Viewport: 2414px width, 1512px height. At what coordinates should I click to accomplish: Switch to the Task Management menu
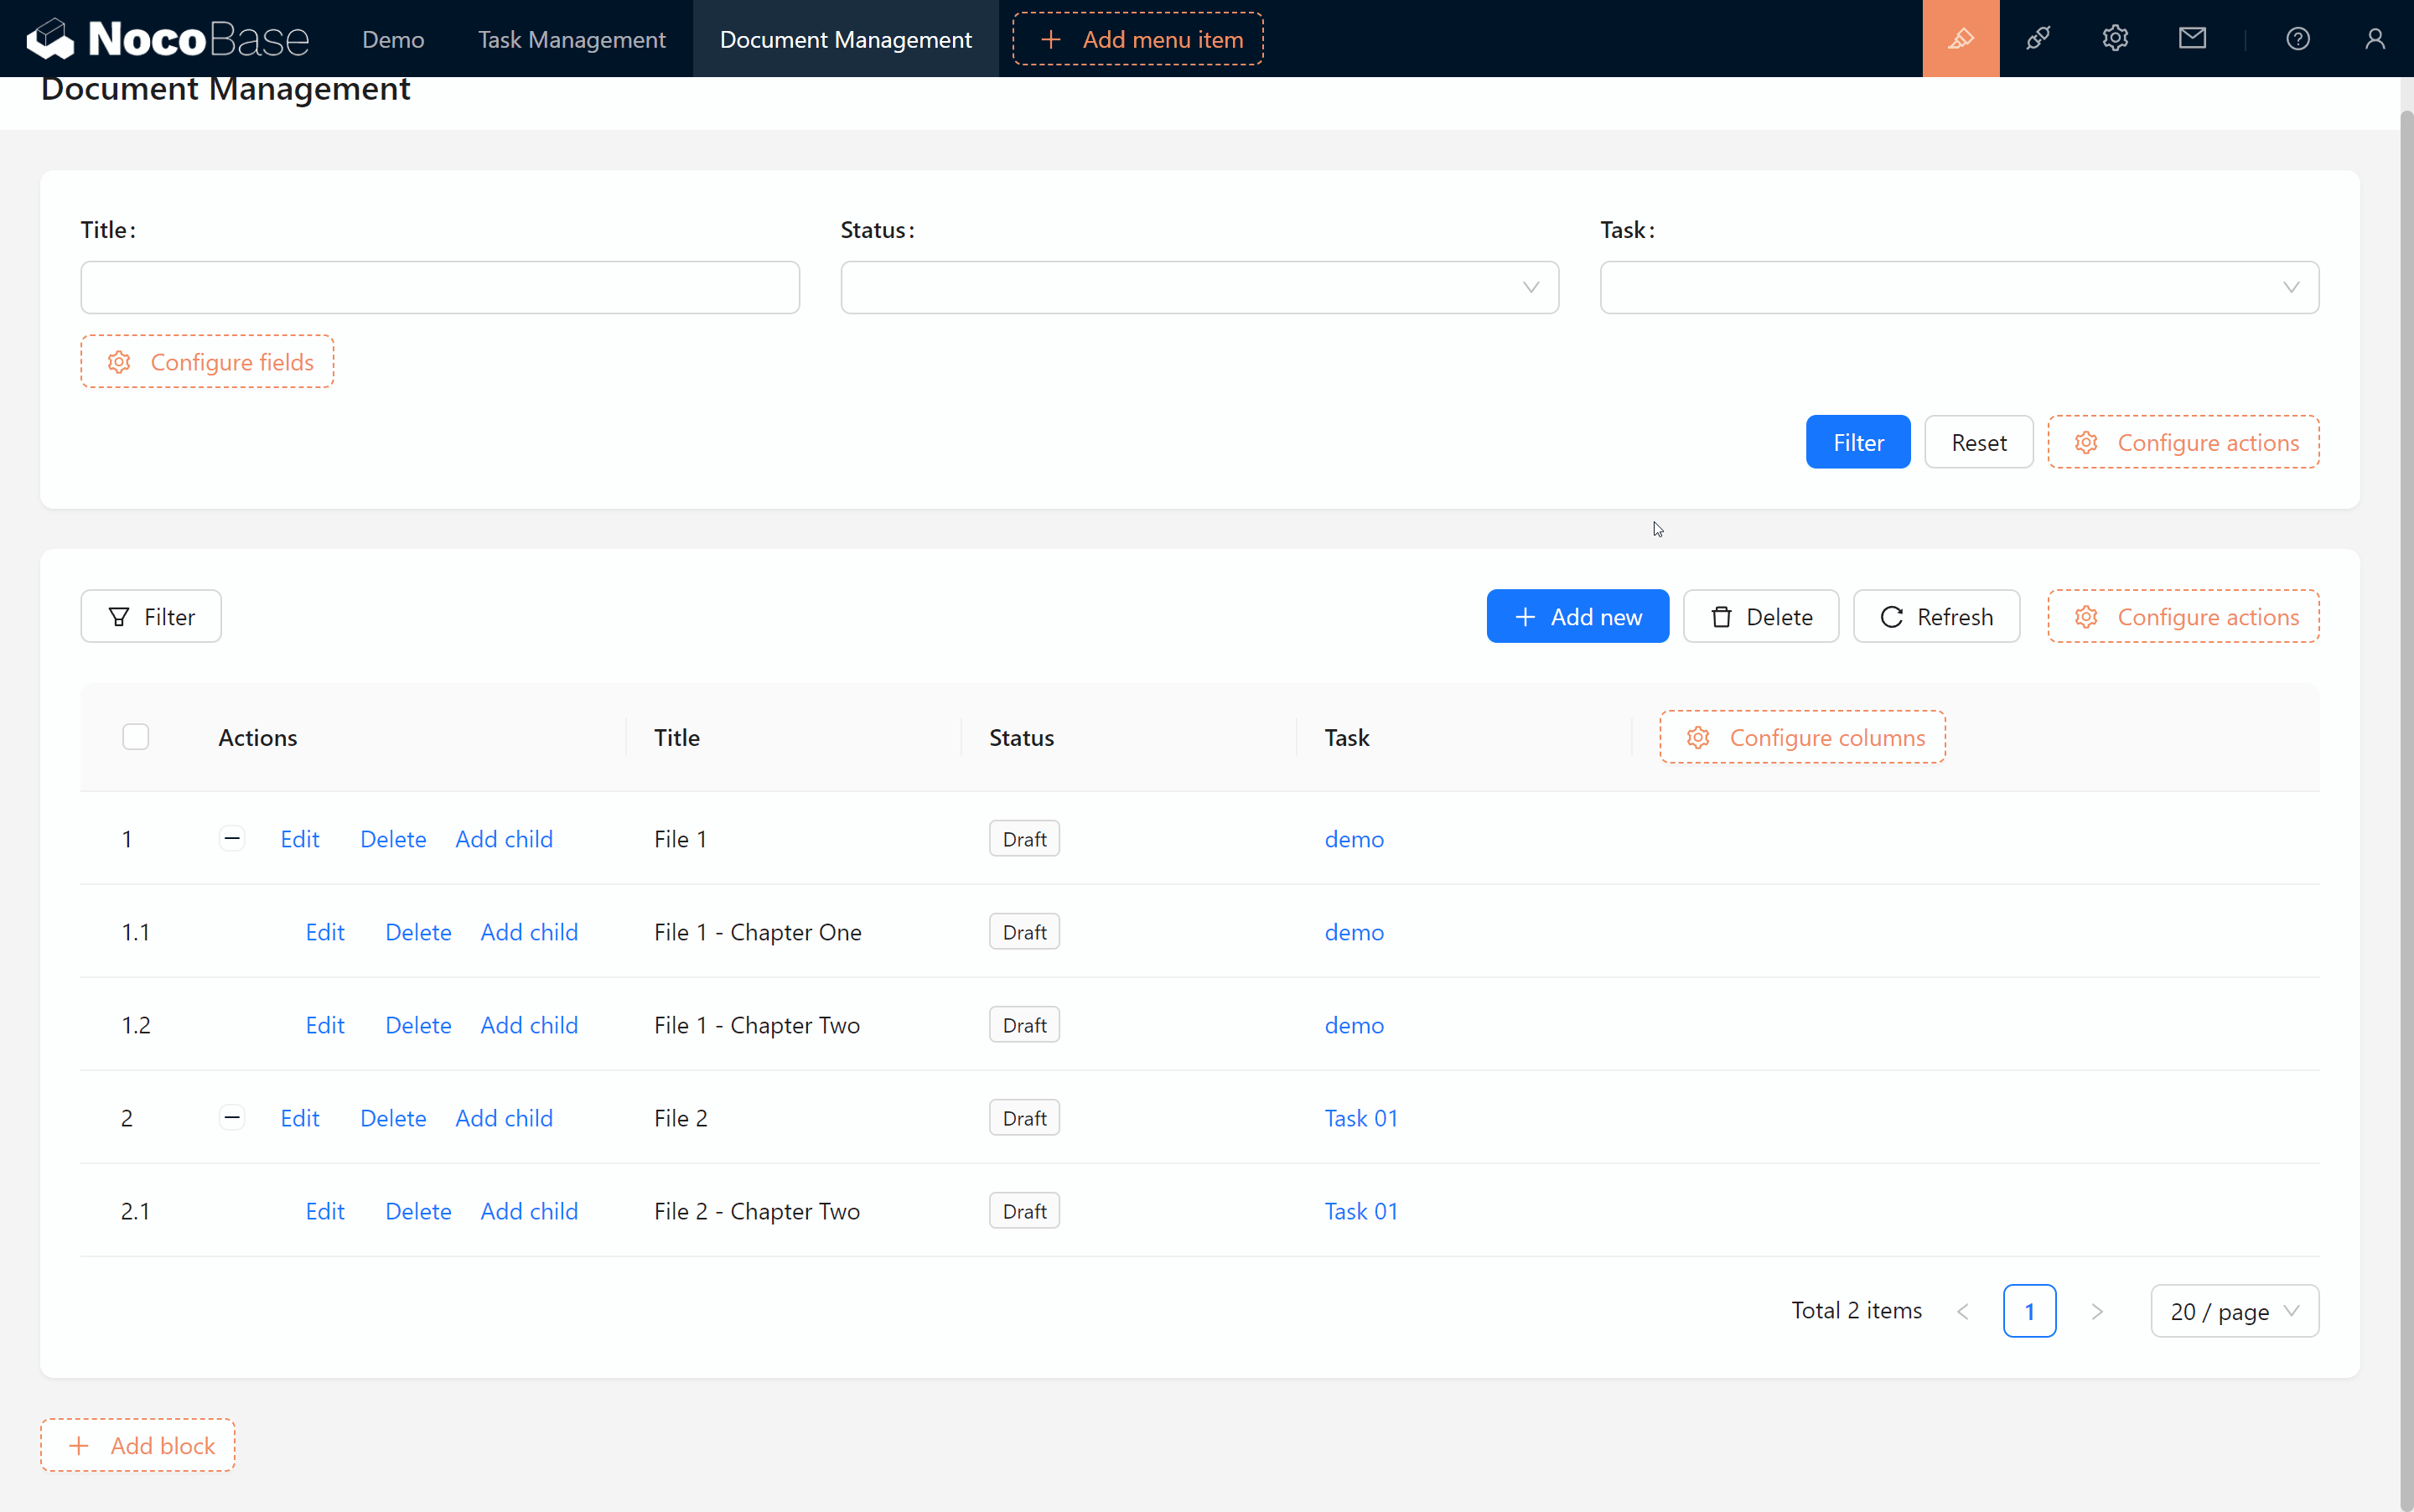(571, 39)
